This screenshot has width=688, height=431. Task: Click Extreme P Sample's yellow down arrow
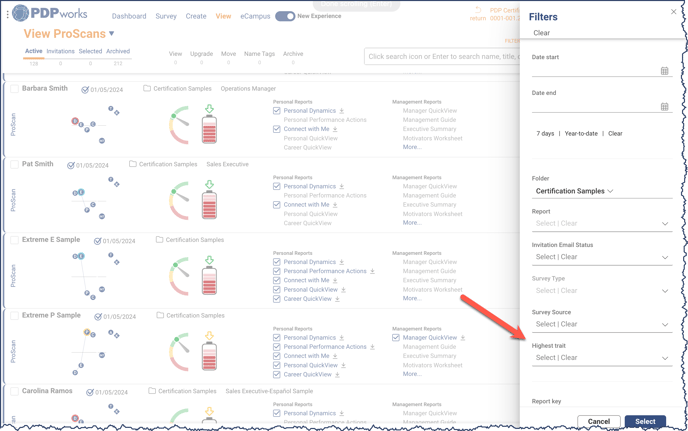[209, 336]
